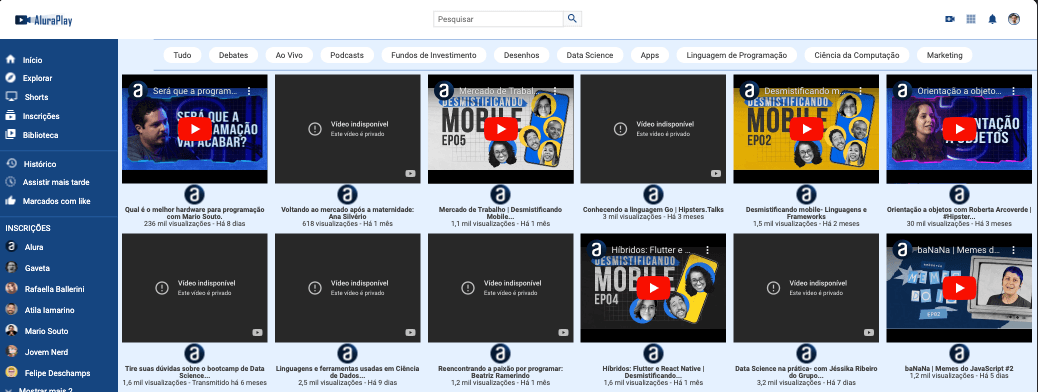
Task: Click the Explorar compass icon
Action: [x=11, y=78]
